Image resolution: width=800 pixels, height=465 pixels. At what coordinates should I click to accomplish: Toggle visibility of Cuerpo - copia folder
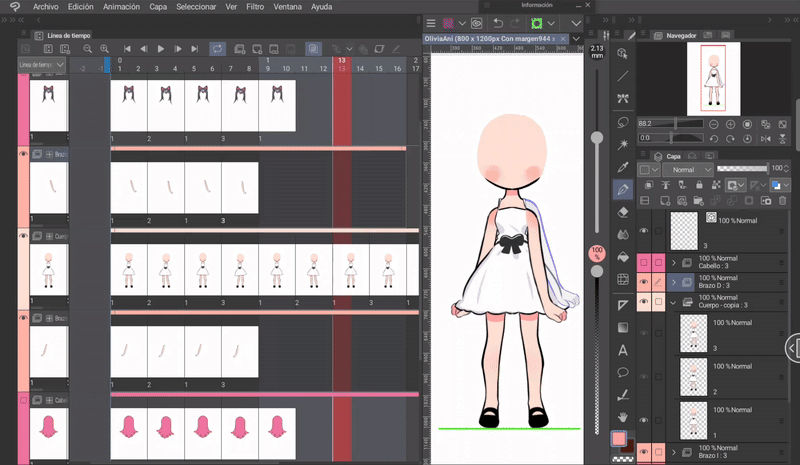pyautogui.click(x=643, y=302)
